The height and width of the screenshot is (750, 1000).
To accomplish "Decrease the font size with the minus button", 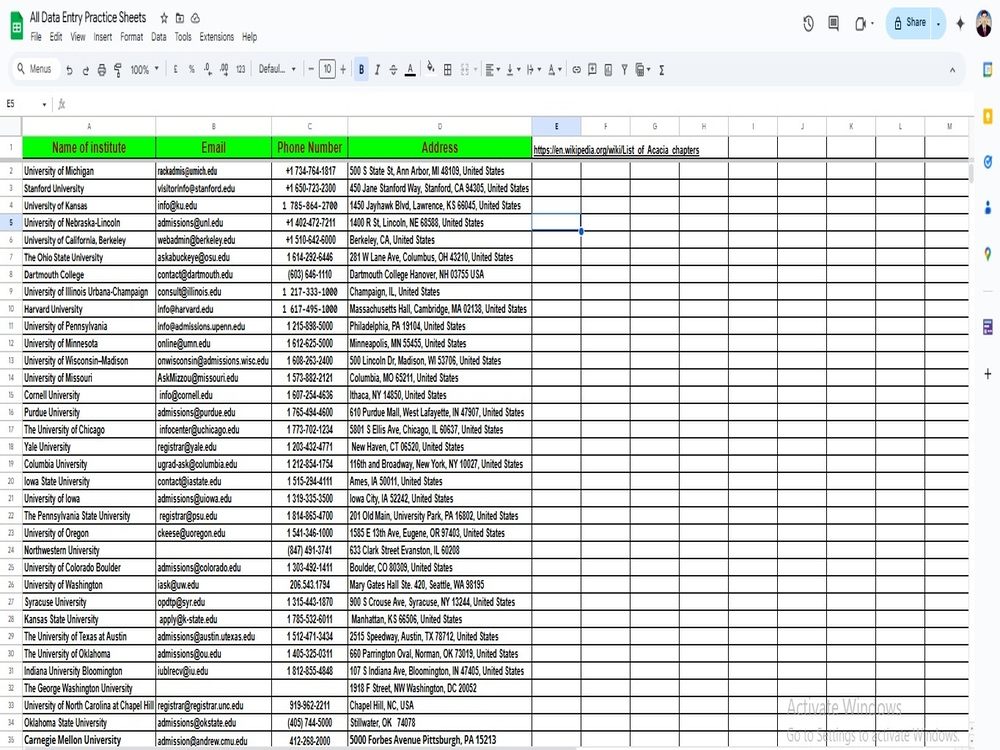I will (311, 69).
